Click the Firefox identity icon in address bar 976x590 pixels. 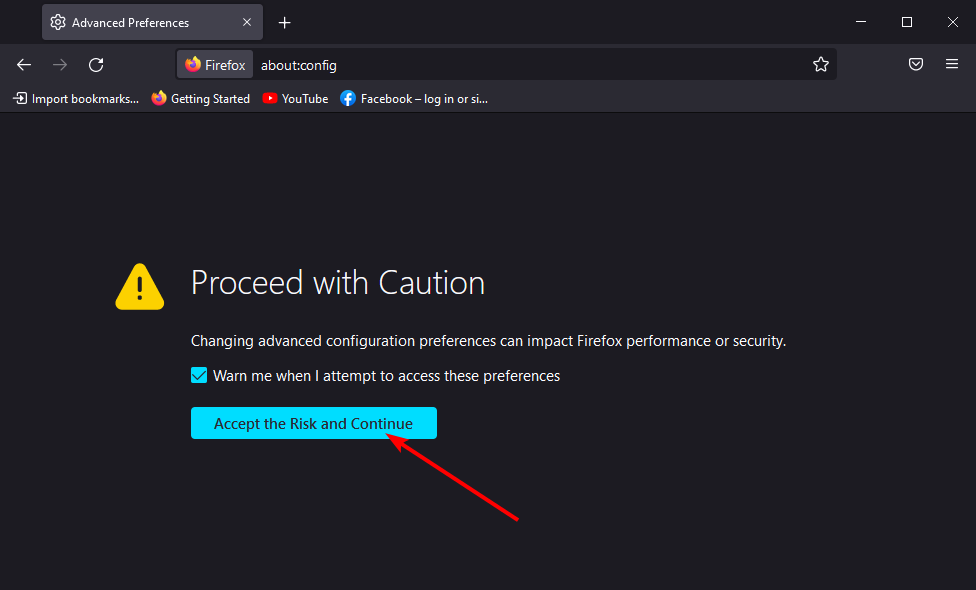tap(215, 65)
